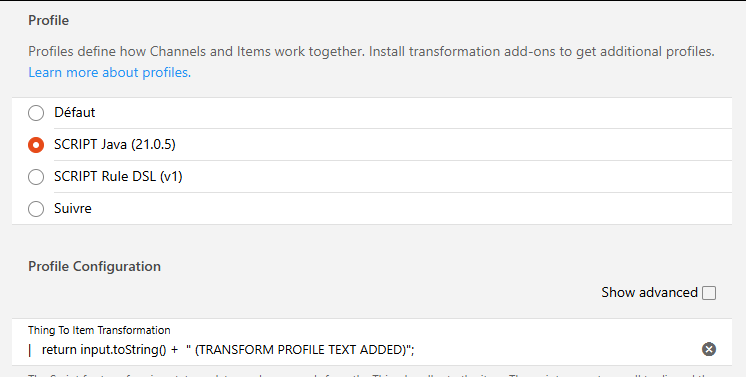Click the Thing To Item Transformation field label
The height and width of the screenshot is (377, 746).
[99, 330]
